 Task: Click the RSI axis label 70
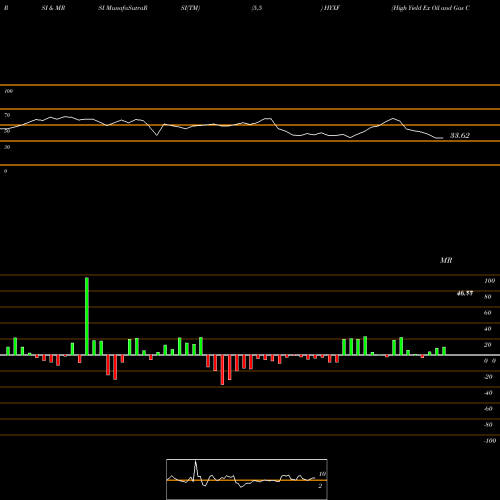tap(7, 115)
